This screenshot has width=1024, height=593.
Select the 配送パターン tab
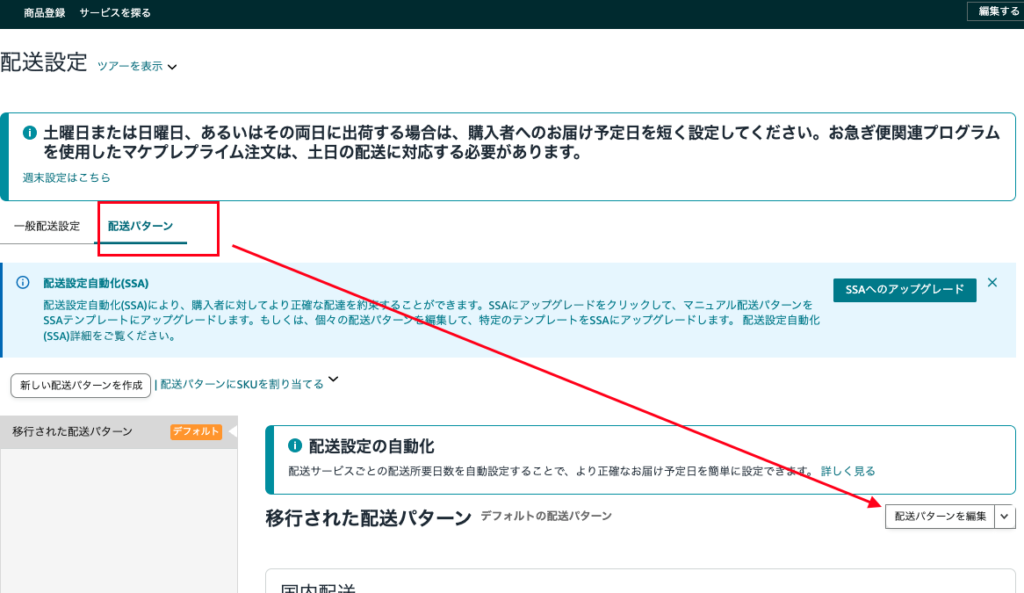tap(140, 226)
